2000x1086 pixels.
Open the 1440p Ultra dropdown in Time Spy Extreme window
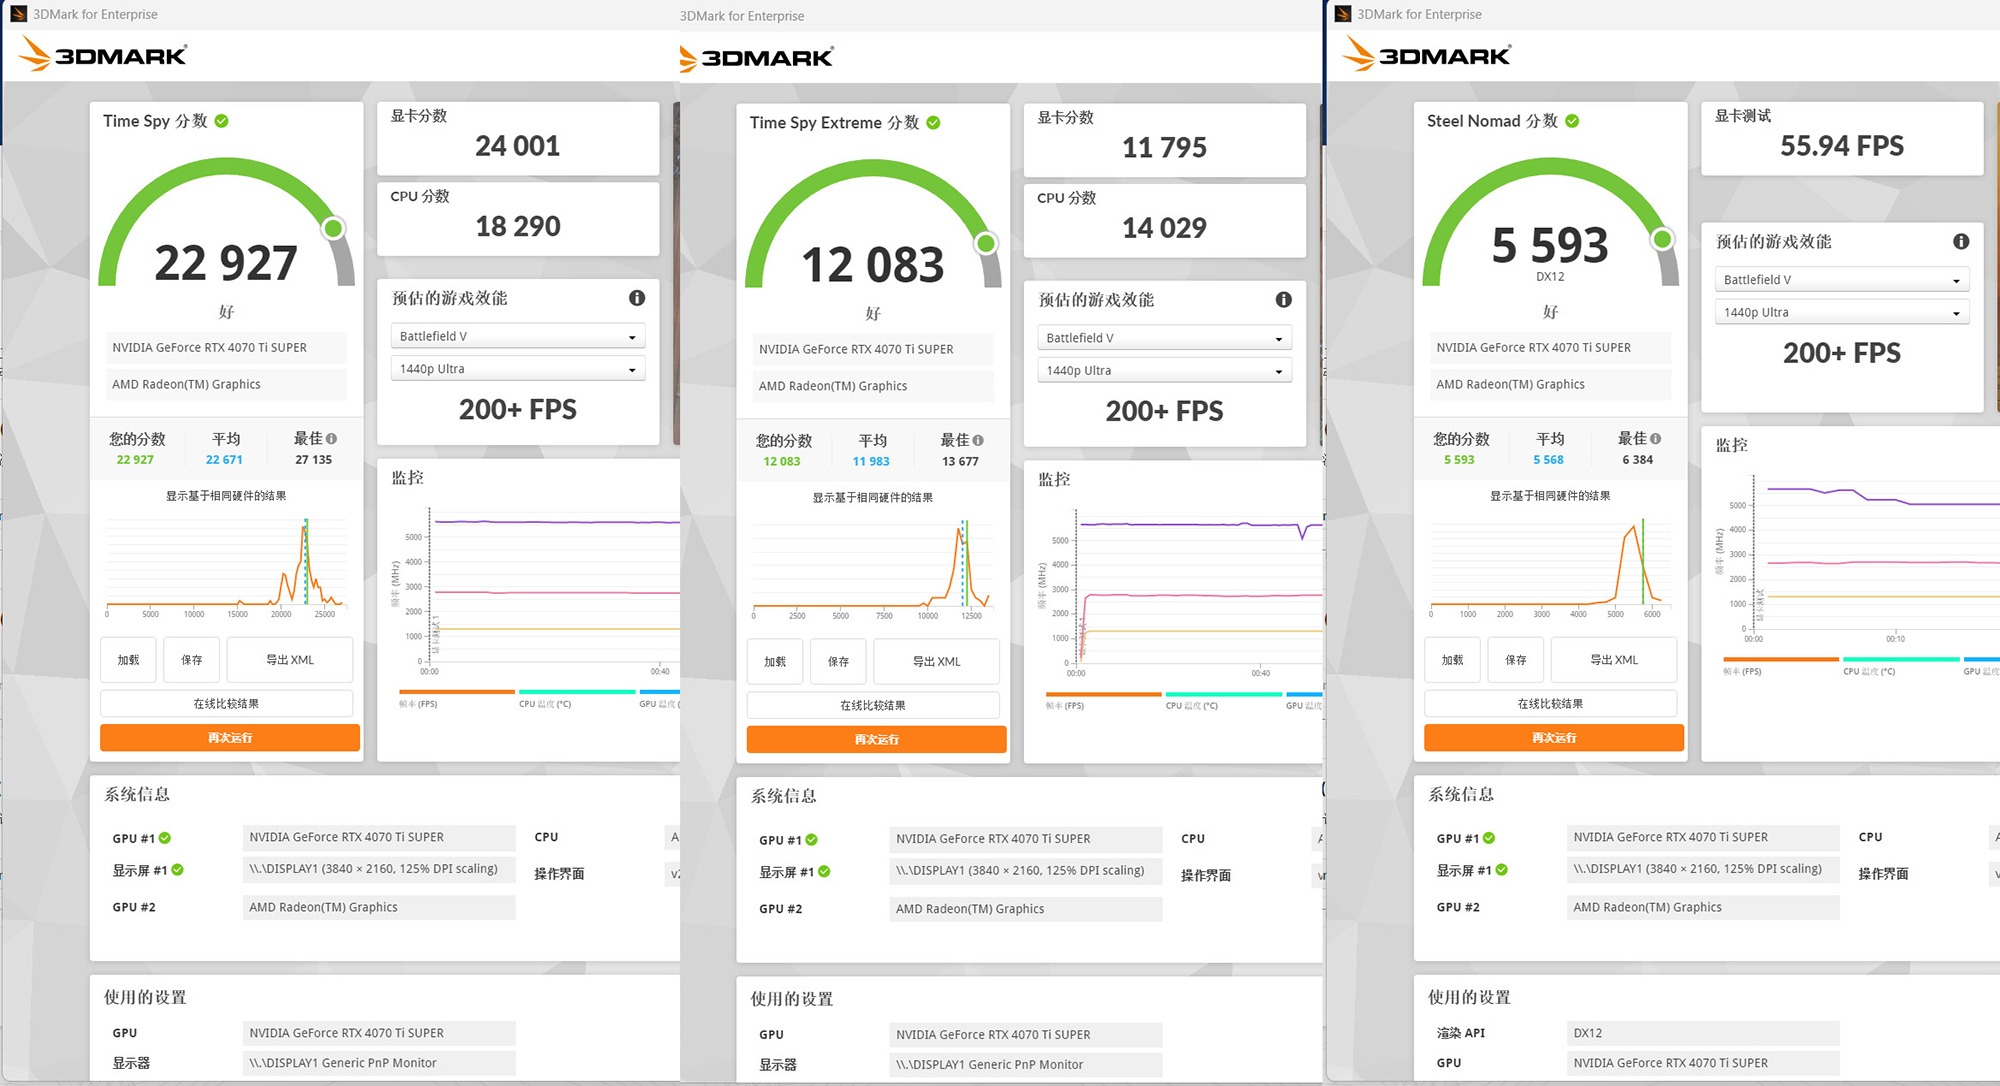pos(1164,371)
